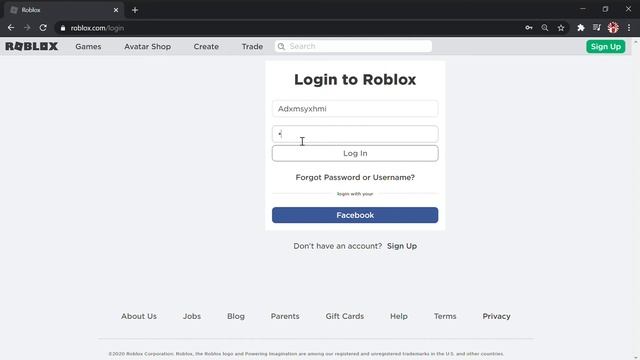640x360 pixels.
Task: Open the zoom magnifier icon in address bar
Action: (545, 28)
